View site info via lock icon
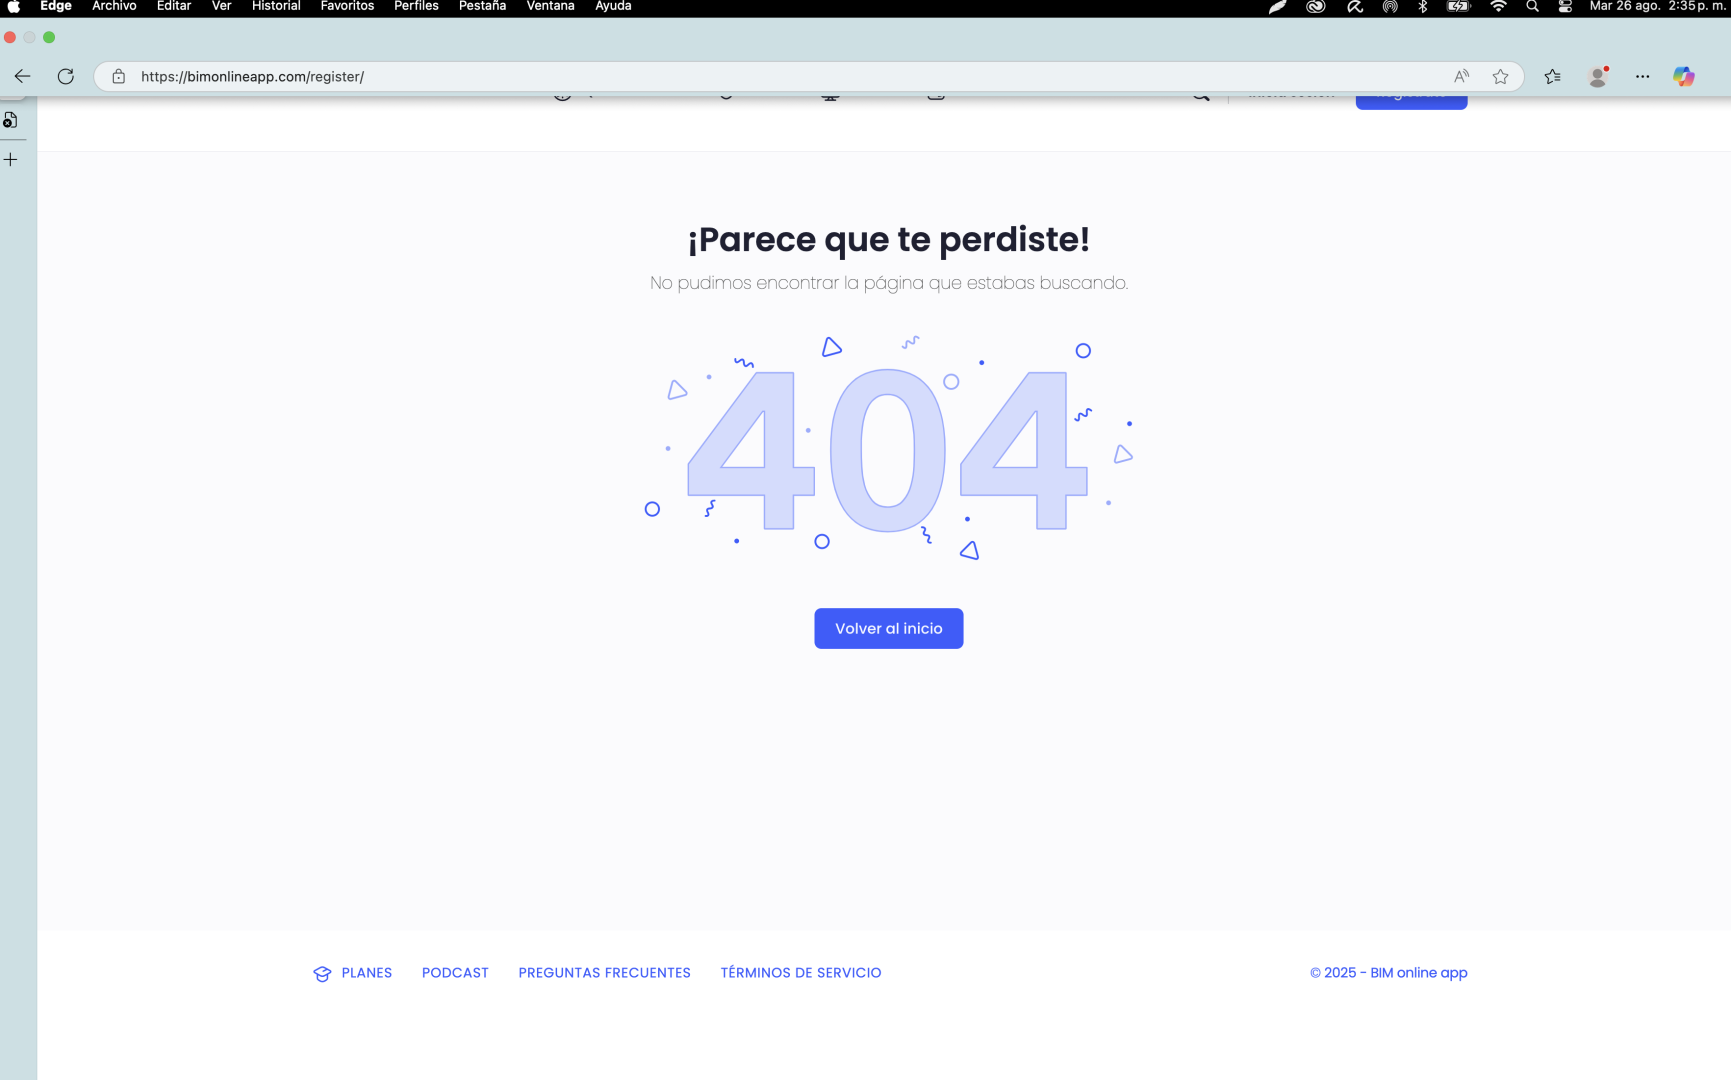Image resolution: width=1731 pixels, height=1080 pixels. point(119,76)
